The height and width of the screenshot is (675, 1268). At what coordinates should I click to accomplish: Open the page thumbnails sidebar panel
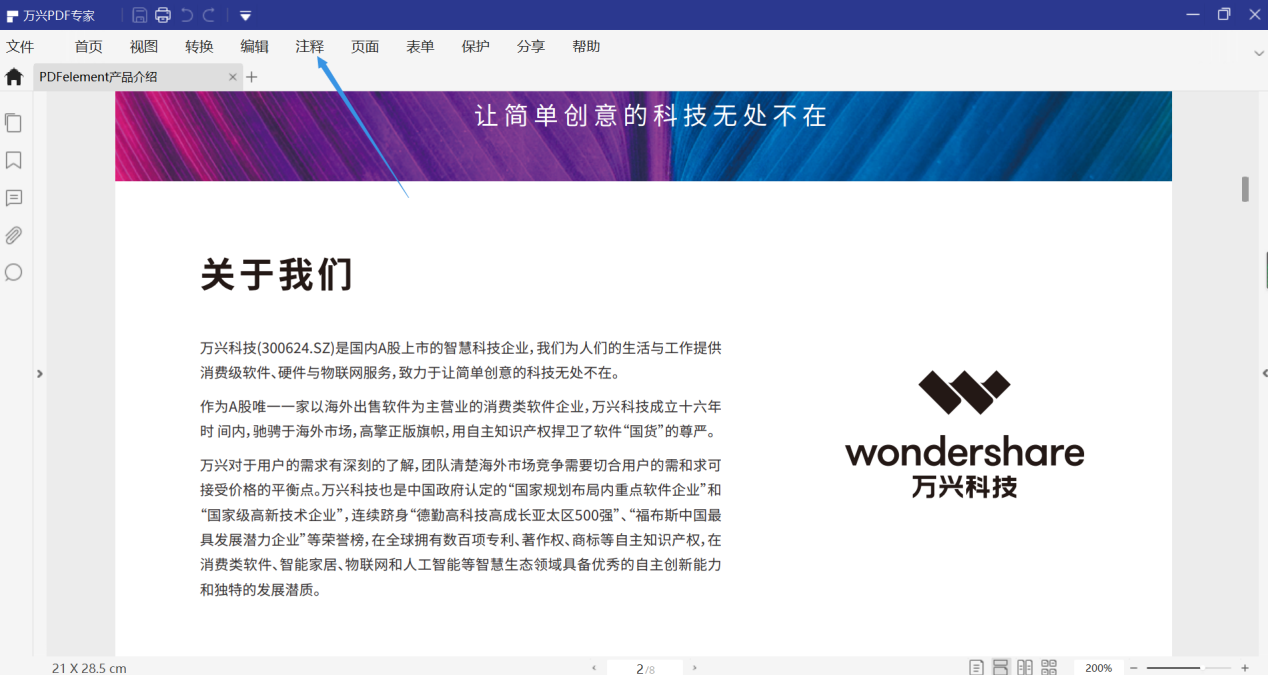click(13, 123)
